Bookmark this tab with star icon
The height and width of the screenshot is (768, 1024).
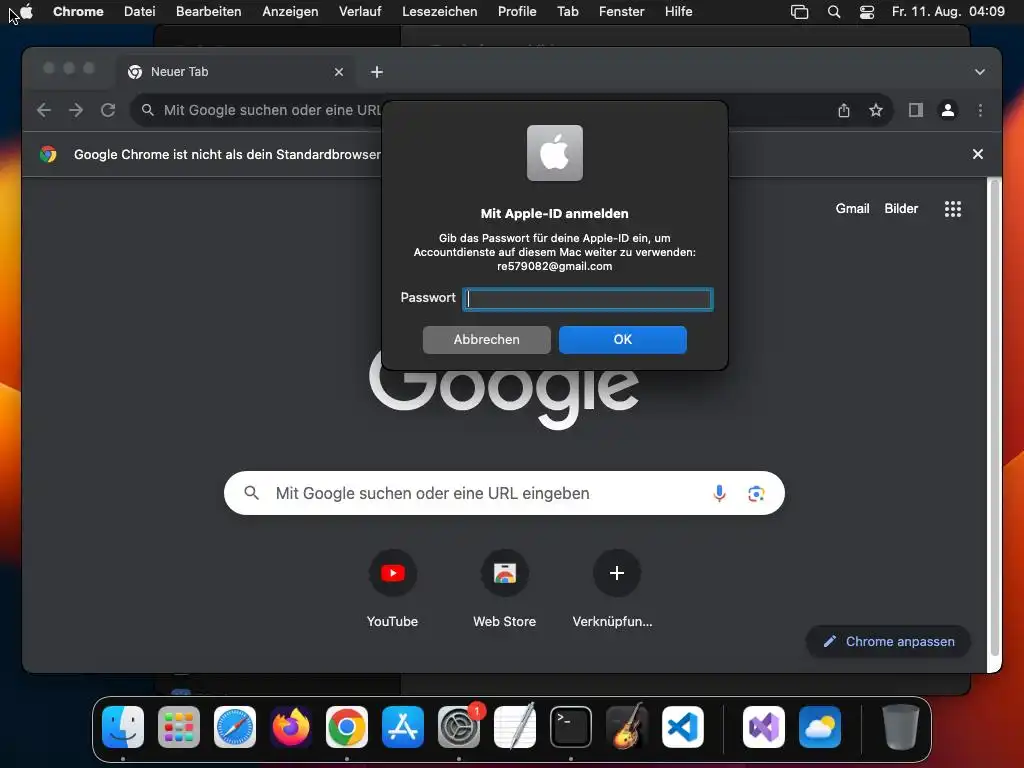(876, 110)
